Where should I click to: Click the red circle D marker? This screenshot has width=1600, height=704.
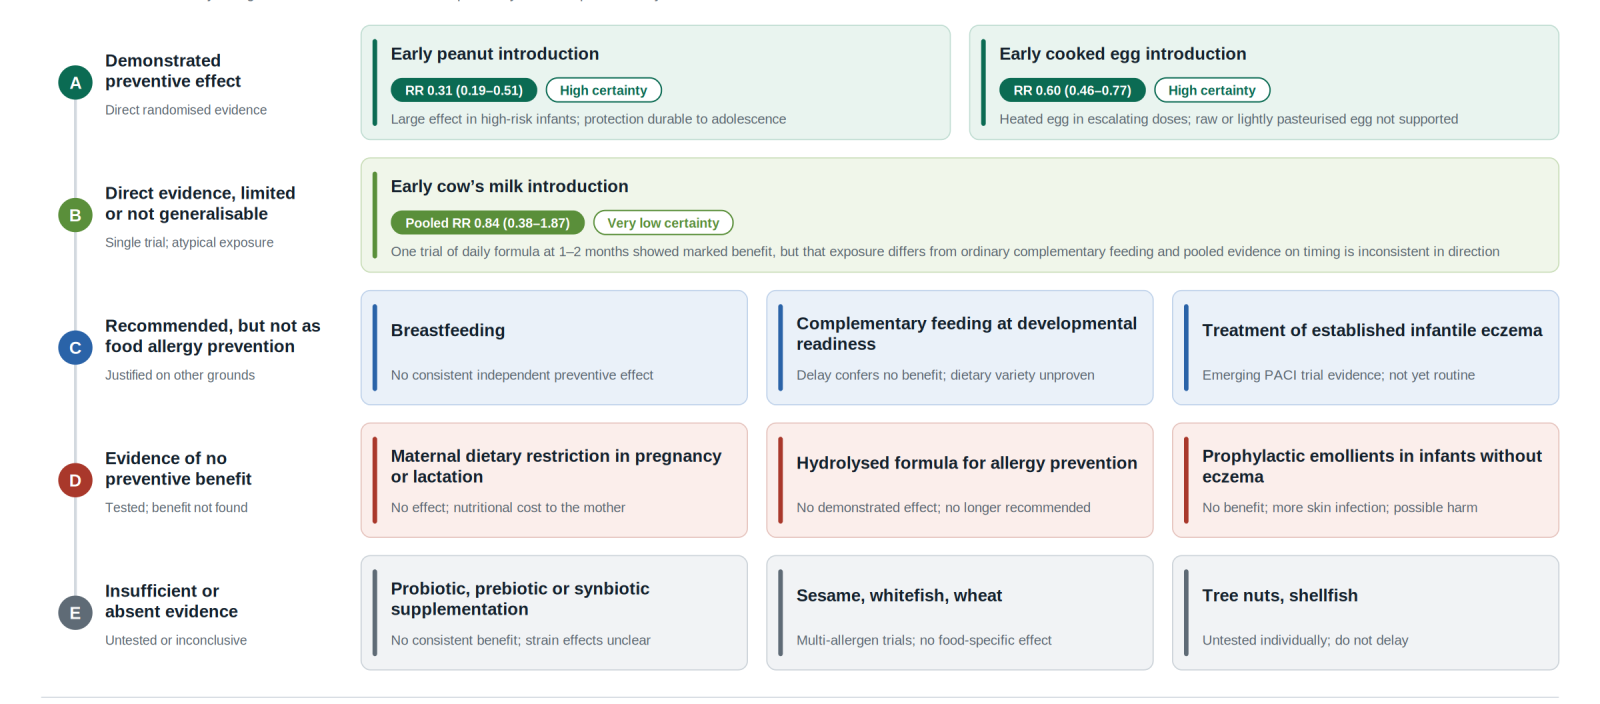pos(75,480)
